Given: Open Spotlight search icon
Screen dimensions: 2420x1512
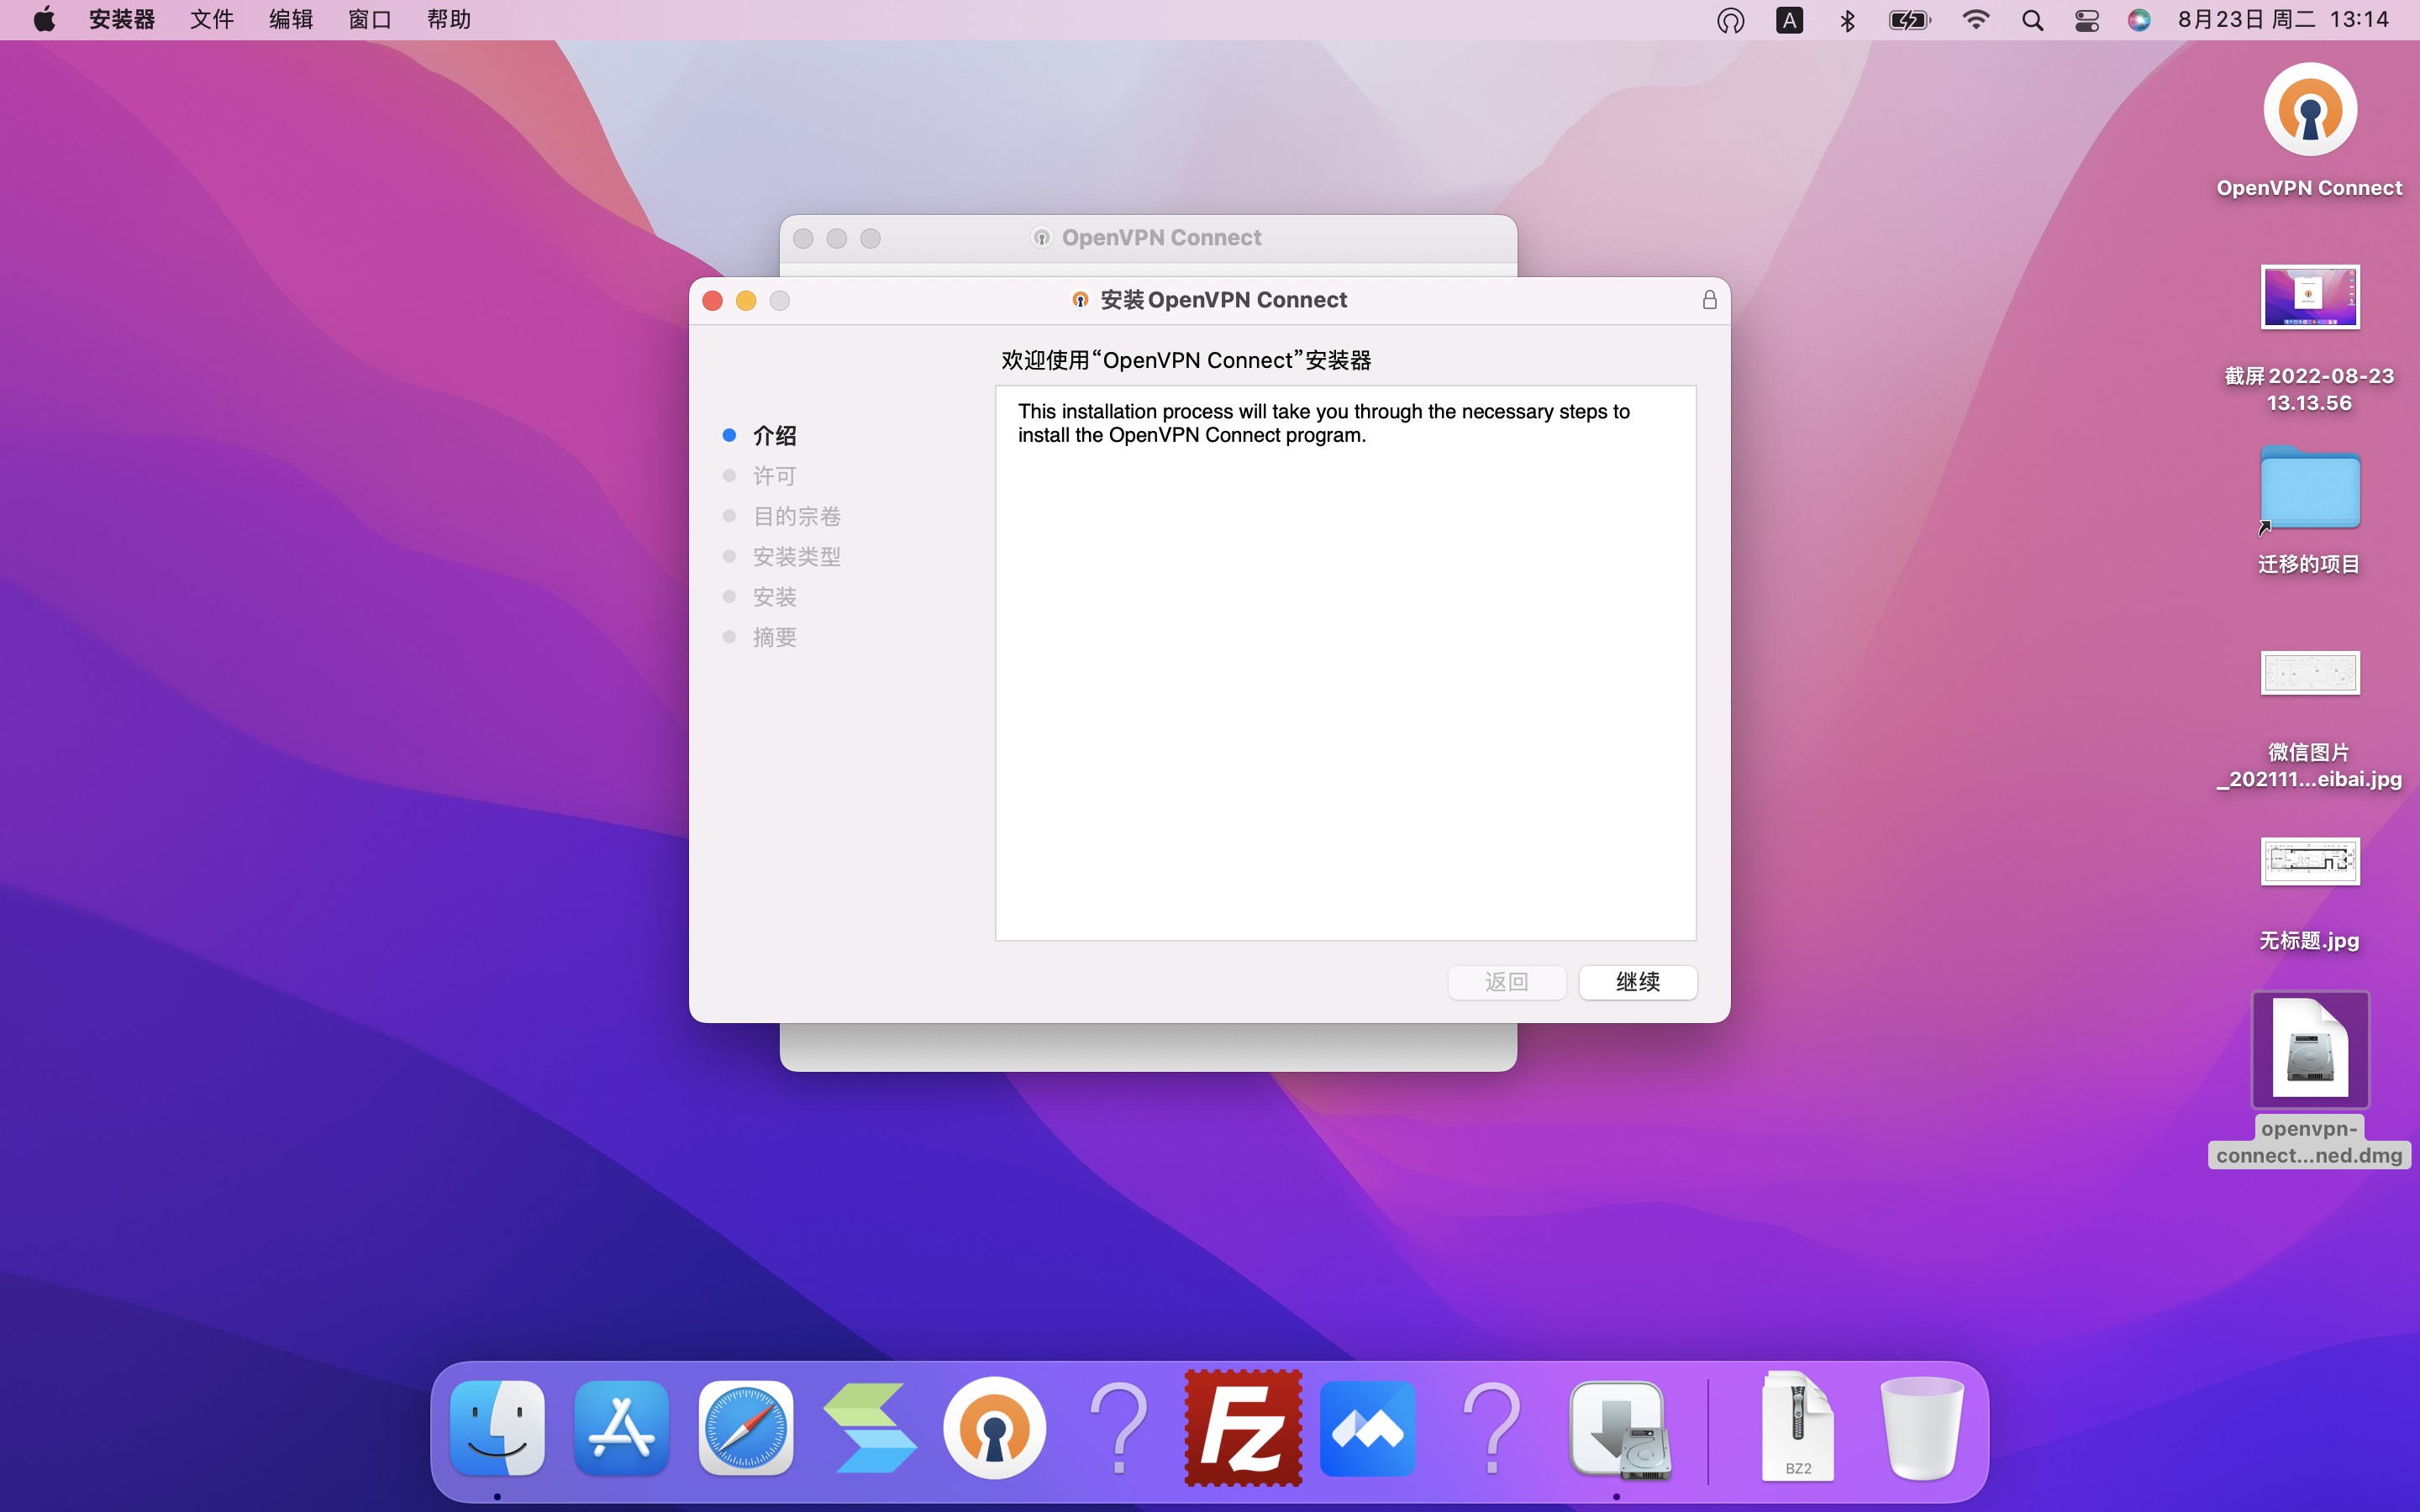Looking at the screenshot, I should pos(2032,20).
